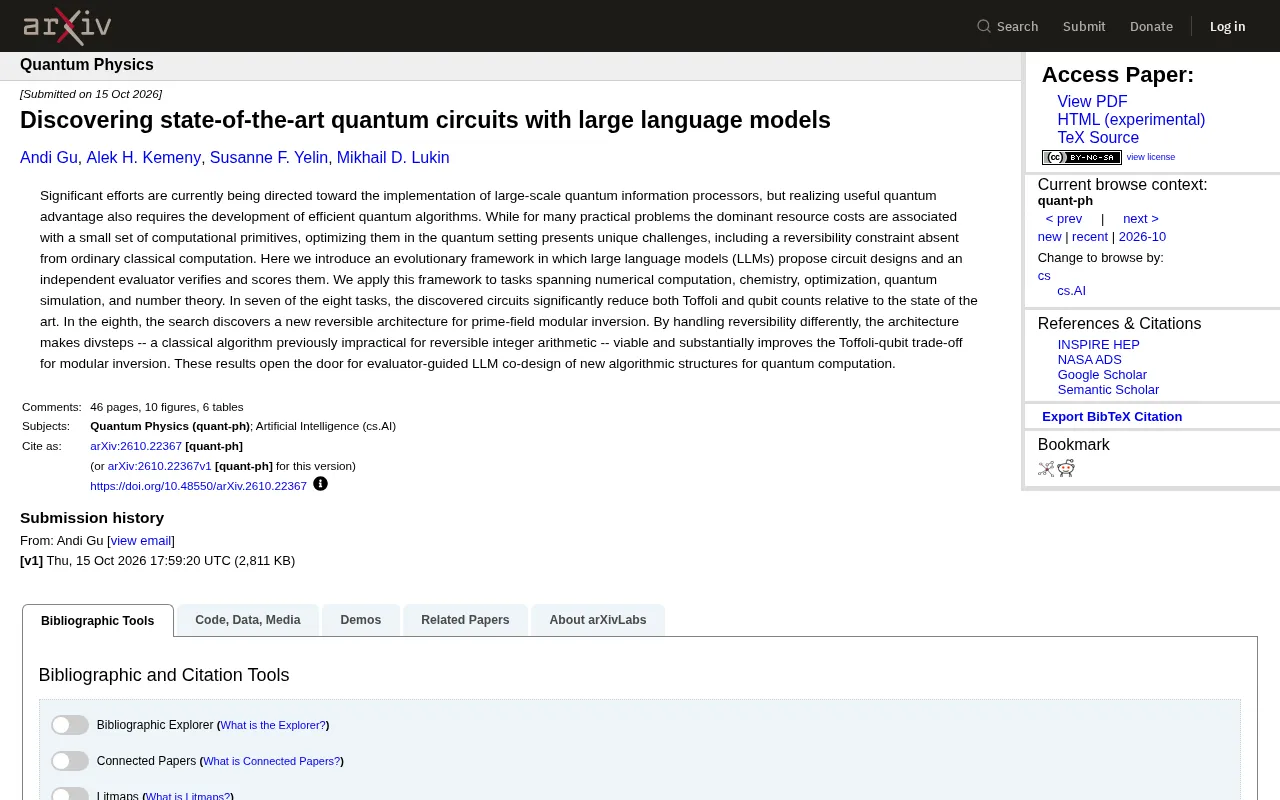Click Donate in the top navigation

pos(1151,27)
